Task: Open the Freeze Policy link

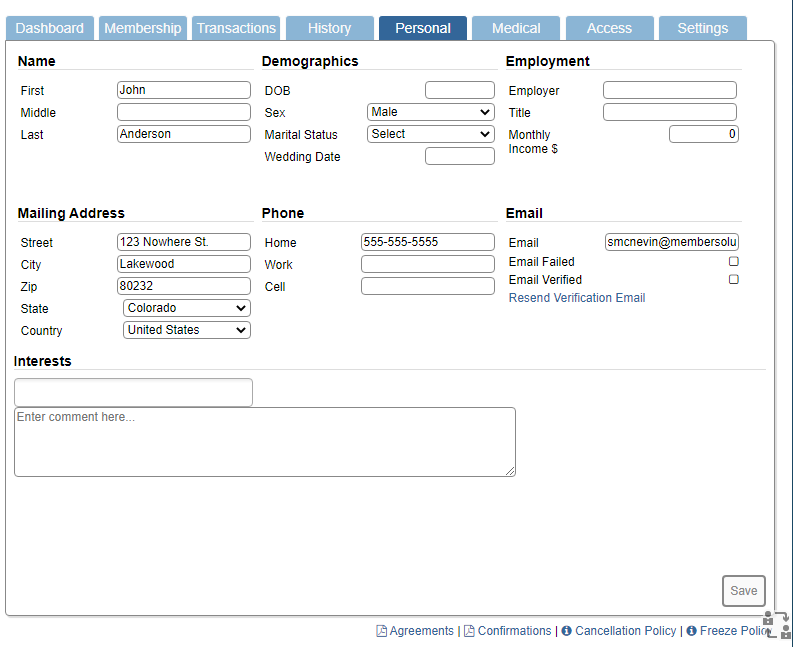Action: point(734,631)
